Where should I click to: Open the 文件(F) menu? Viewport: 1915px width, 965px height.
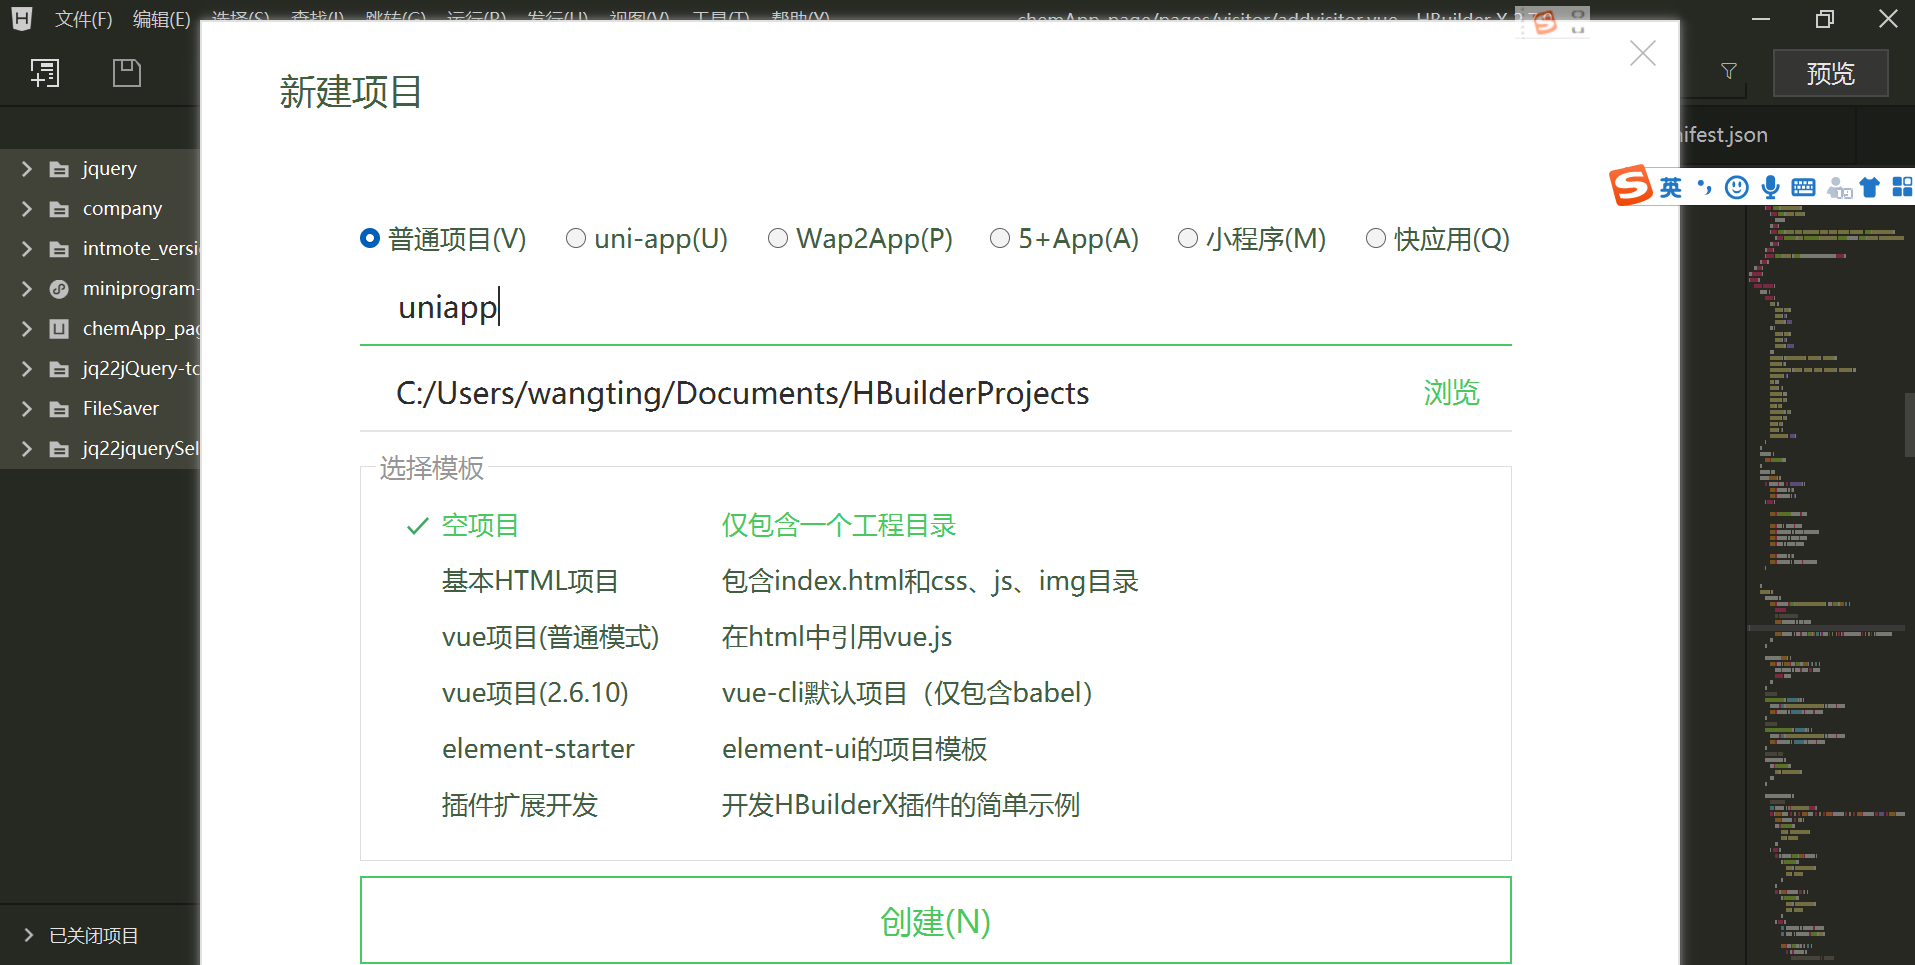point(83,19)
